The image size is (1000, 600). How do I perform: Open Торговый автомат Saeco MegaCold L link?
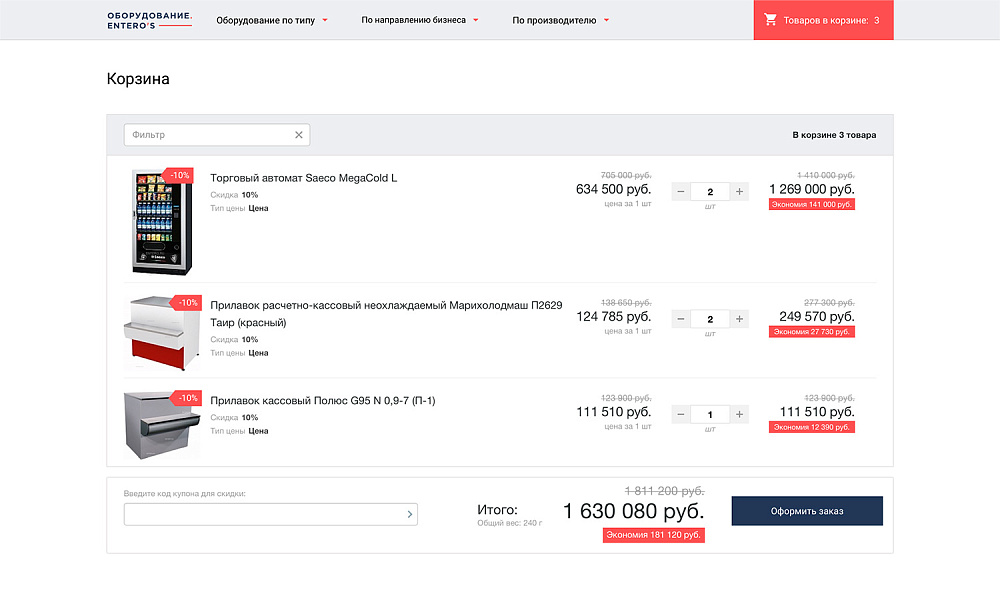point(303,178)
